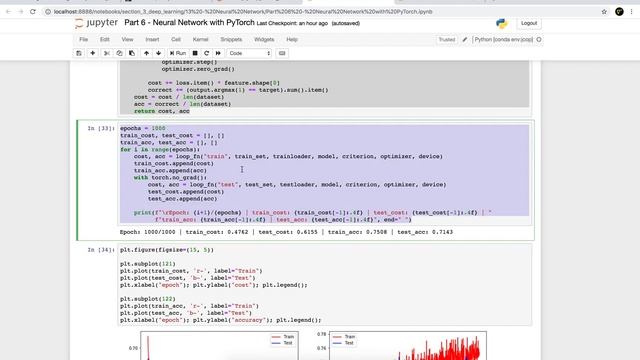
Task: Click the Epoch 1000/1000 output line
Action: tap(286, 232)
